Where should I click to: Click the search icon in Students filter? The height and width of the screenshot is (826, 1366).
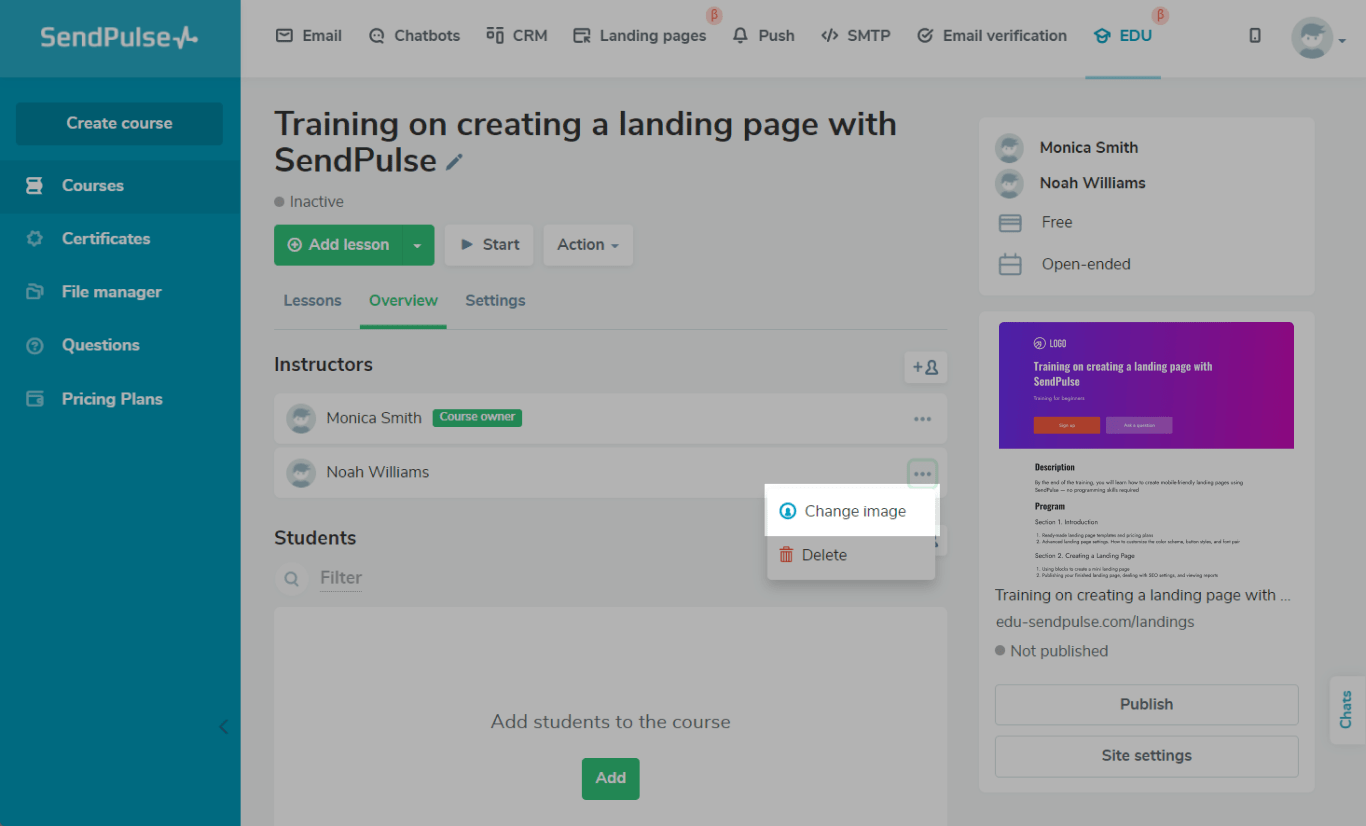[x=291, y=578]
